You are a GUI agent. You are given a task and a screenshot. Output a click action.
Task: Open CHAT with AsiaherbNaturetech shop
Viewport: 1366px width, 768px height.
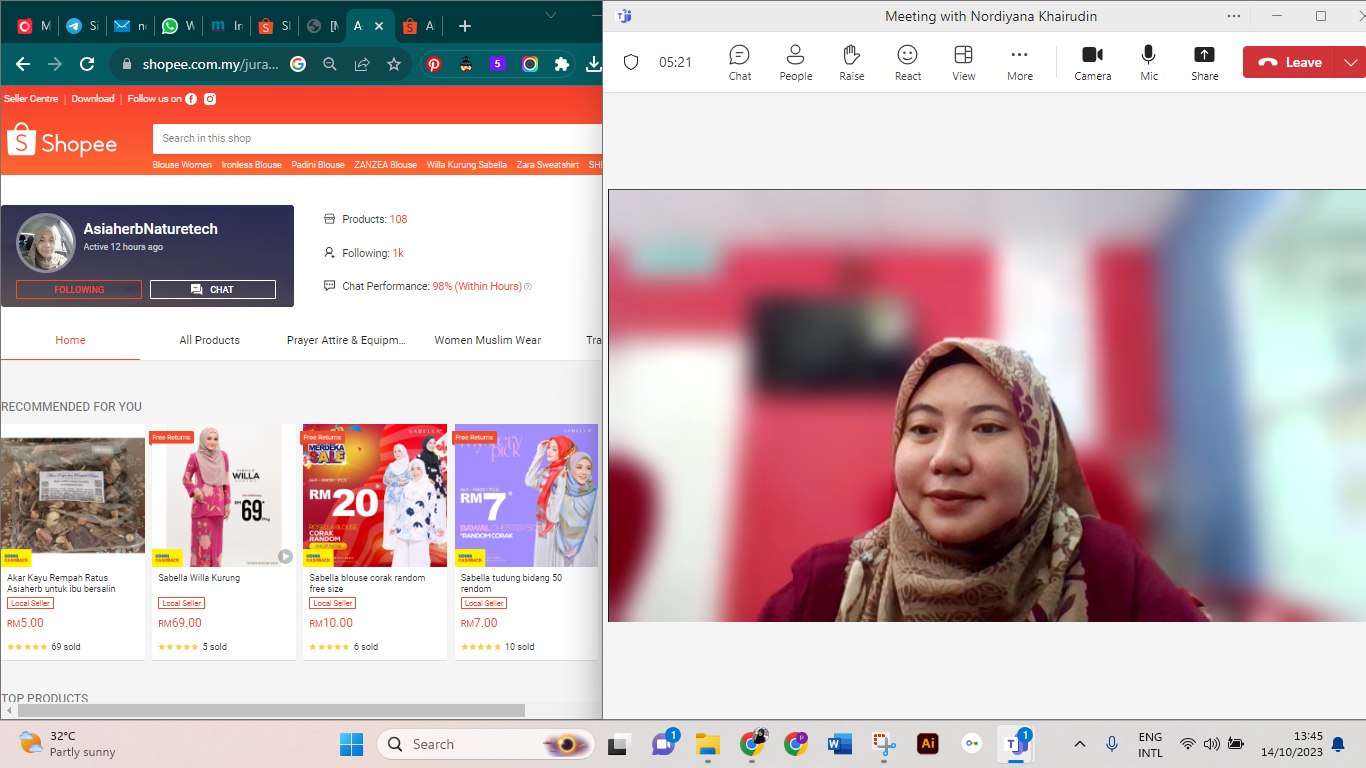pyautogui.click(x=213, y=289)
